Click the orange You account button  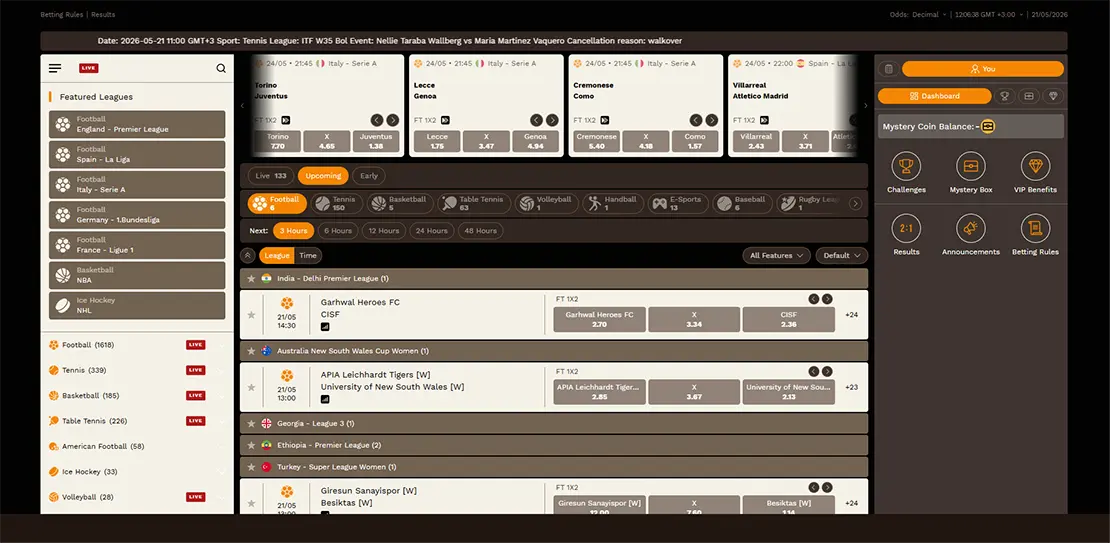click(983, 69)
